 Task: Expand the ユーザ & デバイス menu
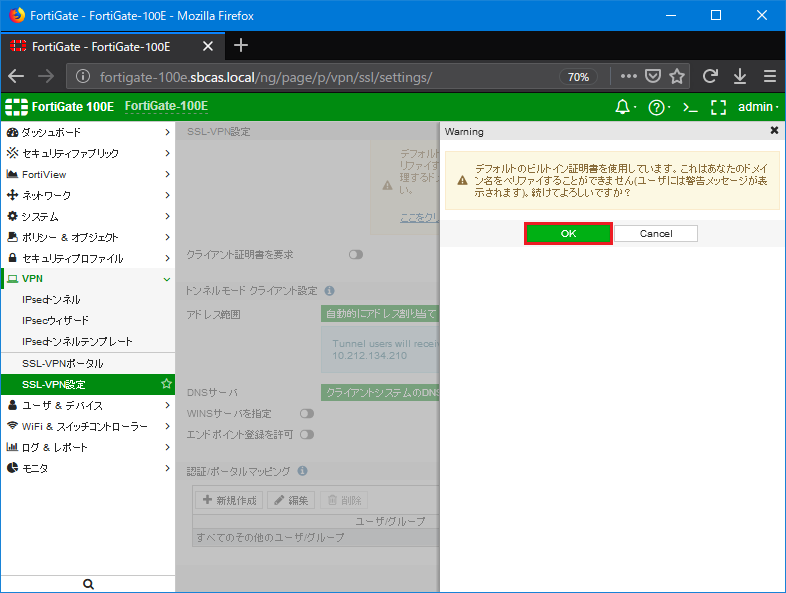(88, 406)
